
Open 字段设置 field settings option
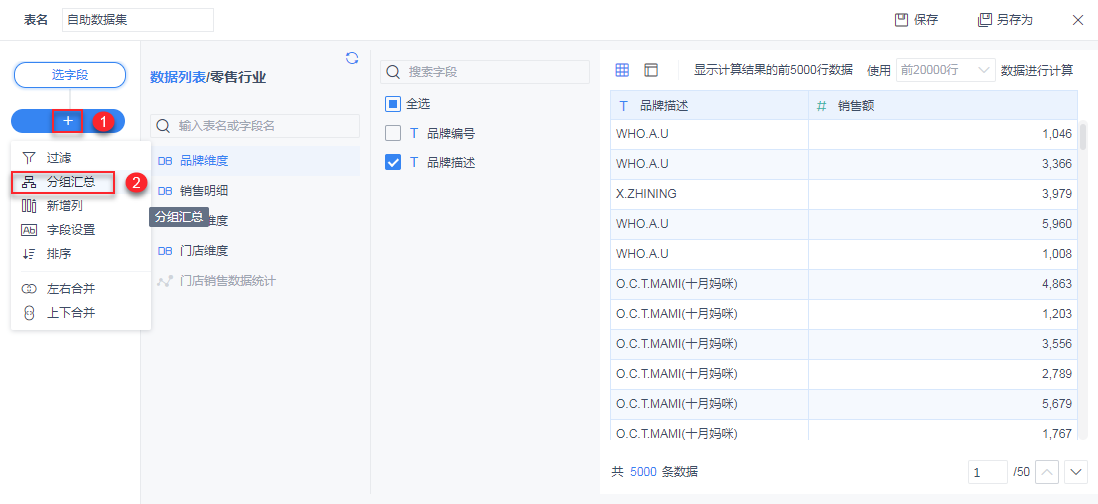(70, 230)
